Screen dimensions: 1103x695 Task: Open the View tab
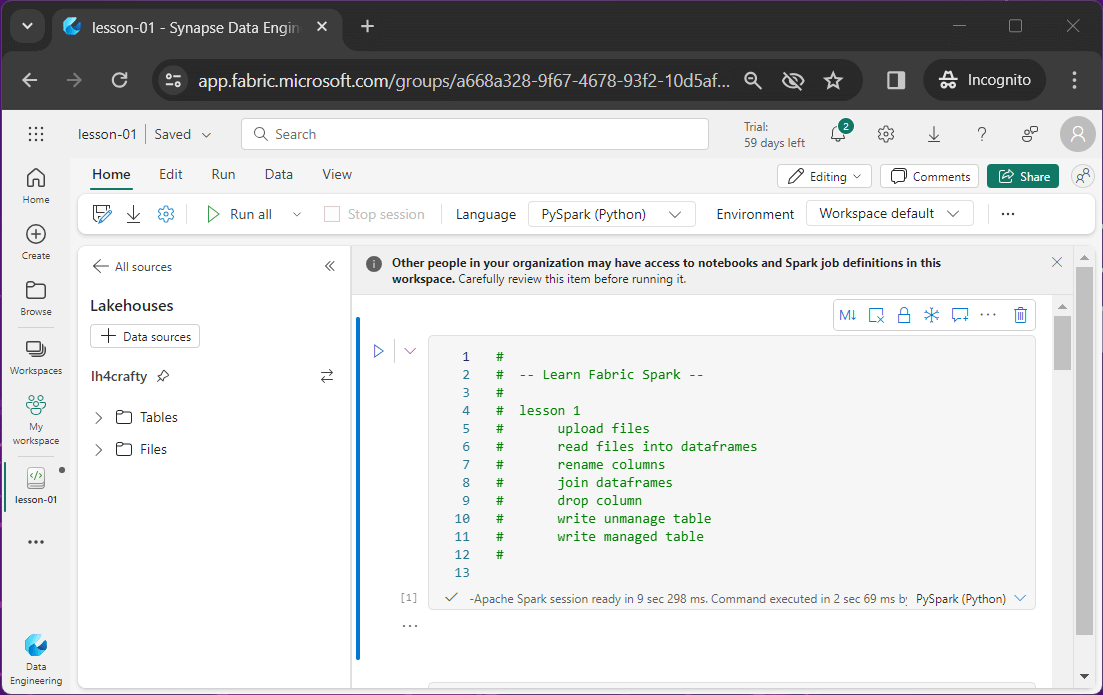(336, 174)
